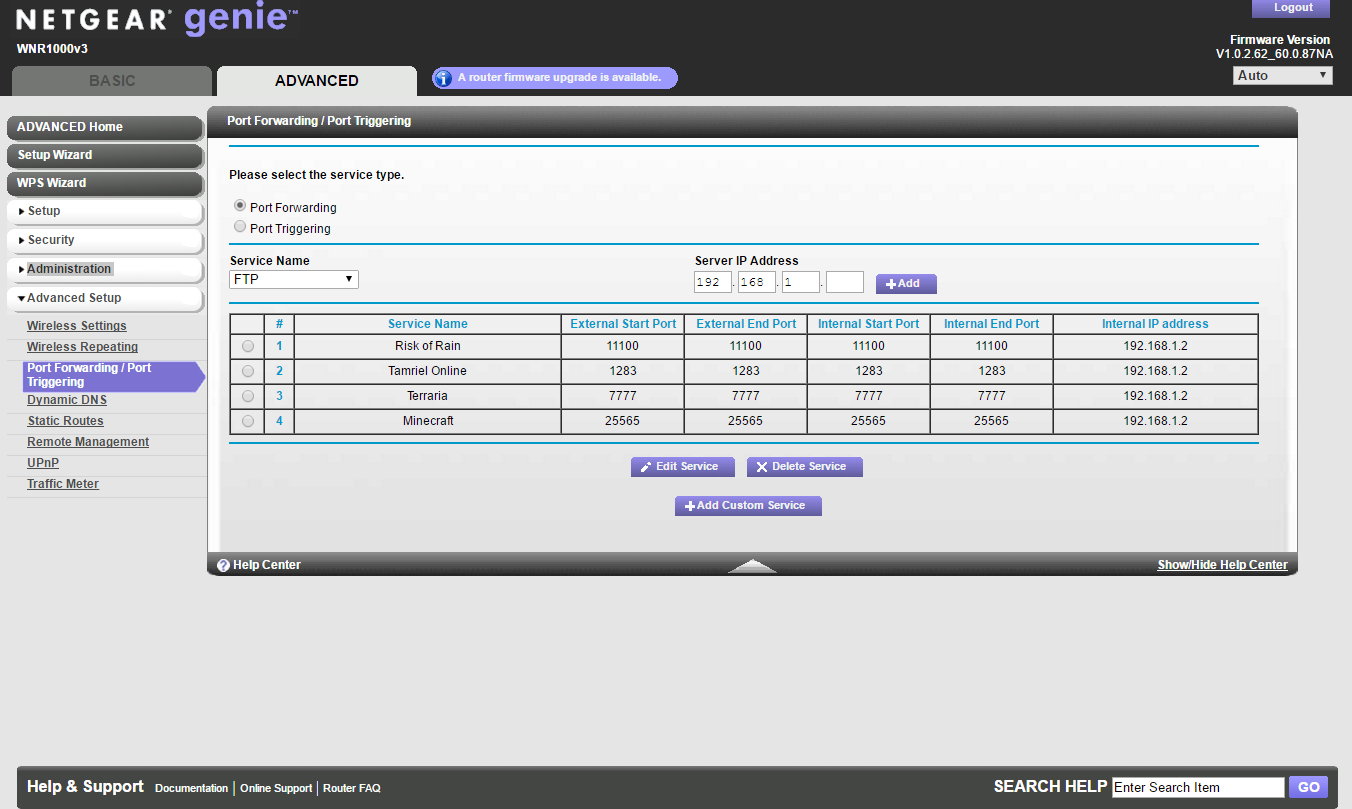This screenshot has height=809, width=1352.
Task: Click row number 2 in the table
Action: click(279, 371)
